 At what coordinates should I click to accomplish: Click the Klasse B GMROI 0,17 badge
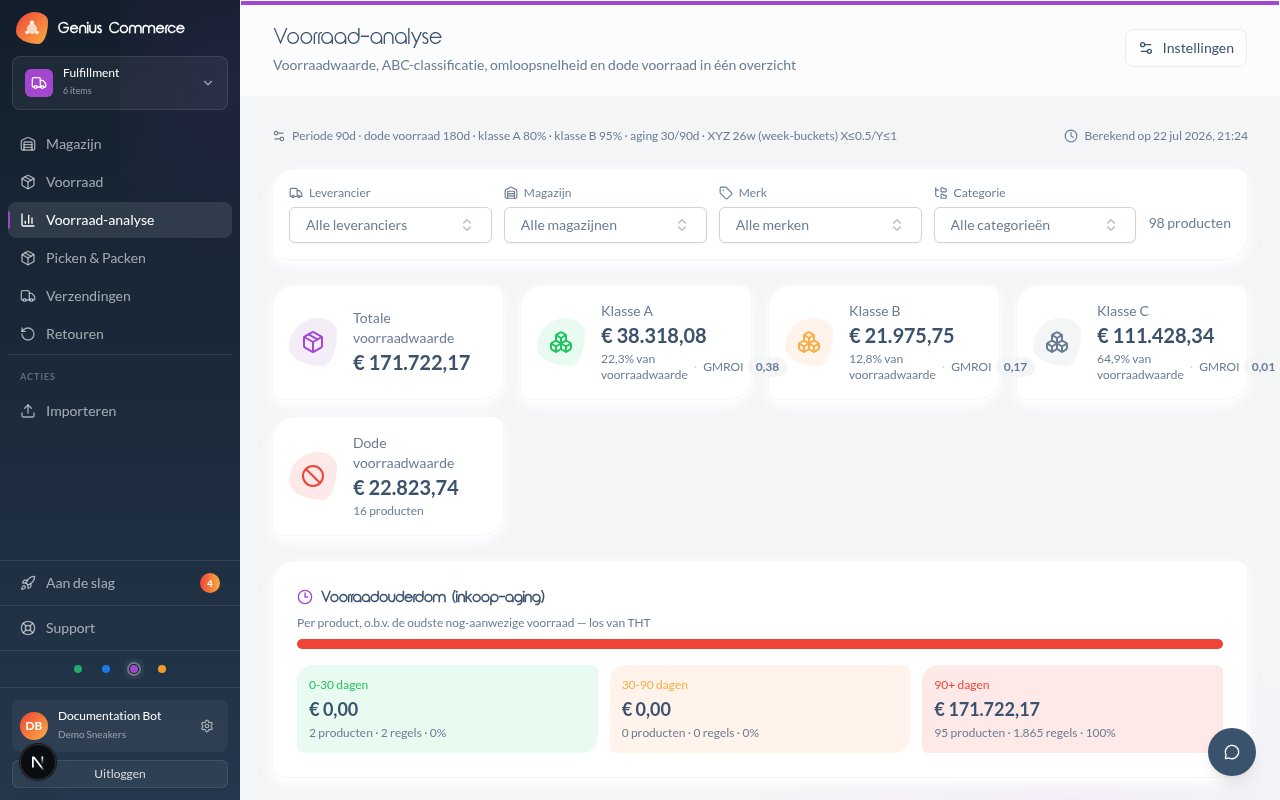coord(1015,367)
